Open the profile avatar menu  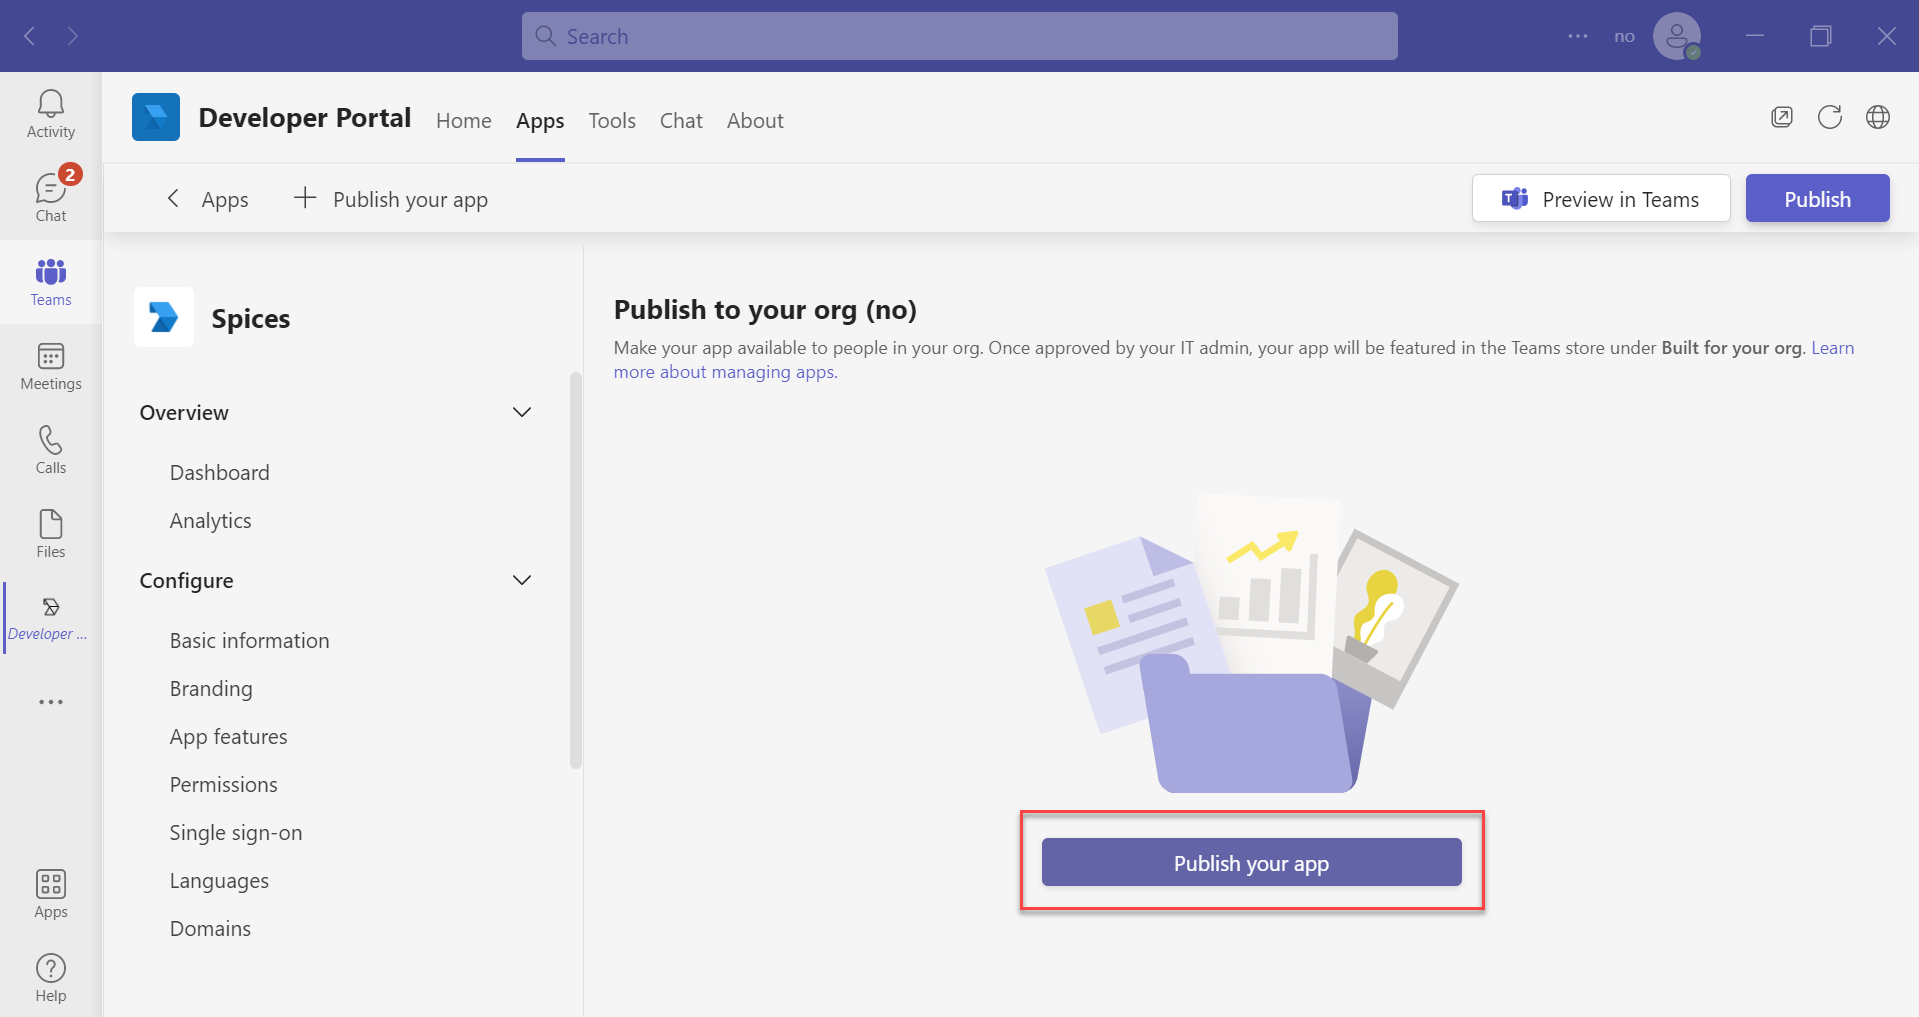click(x=1677, y=36)
